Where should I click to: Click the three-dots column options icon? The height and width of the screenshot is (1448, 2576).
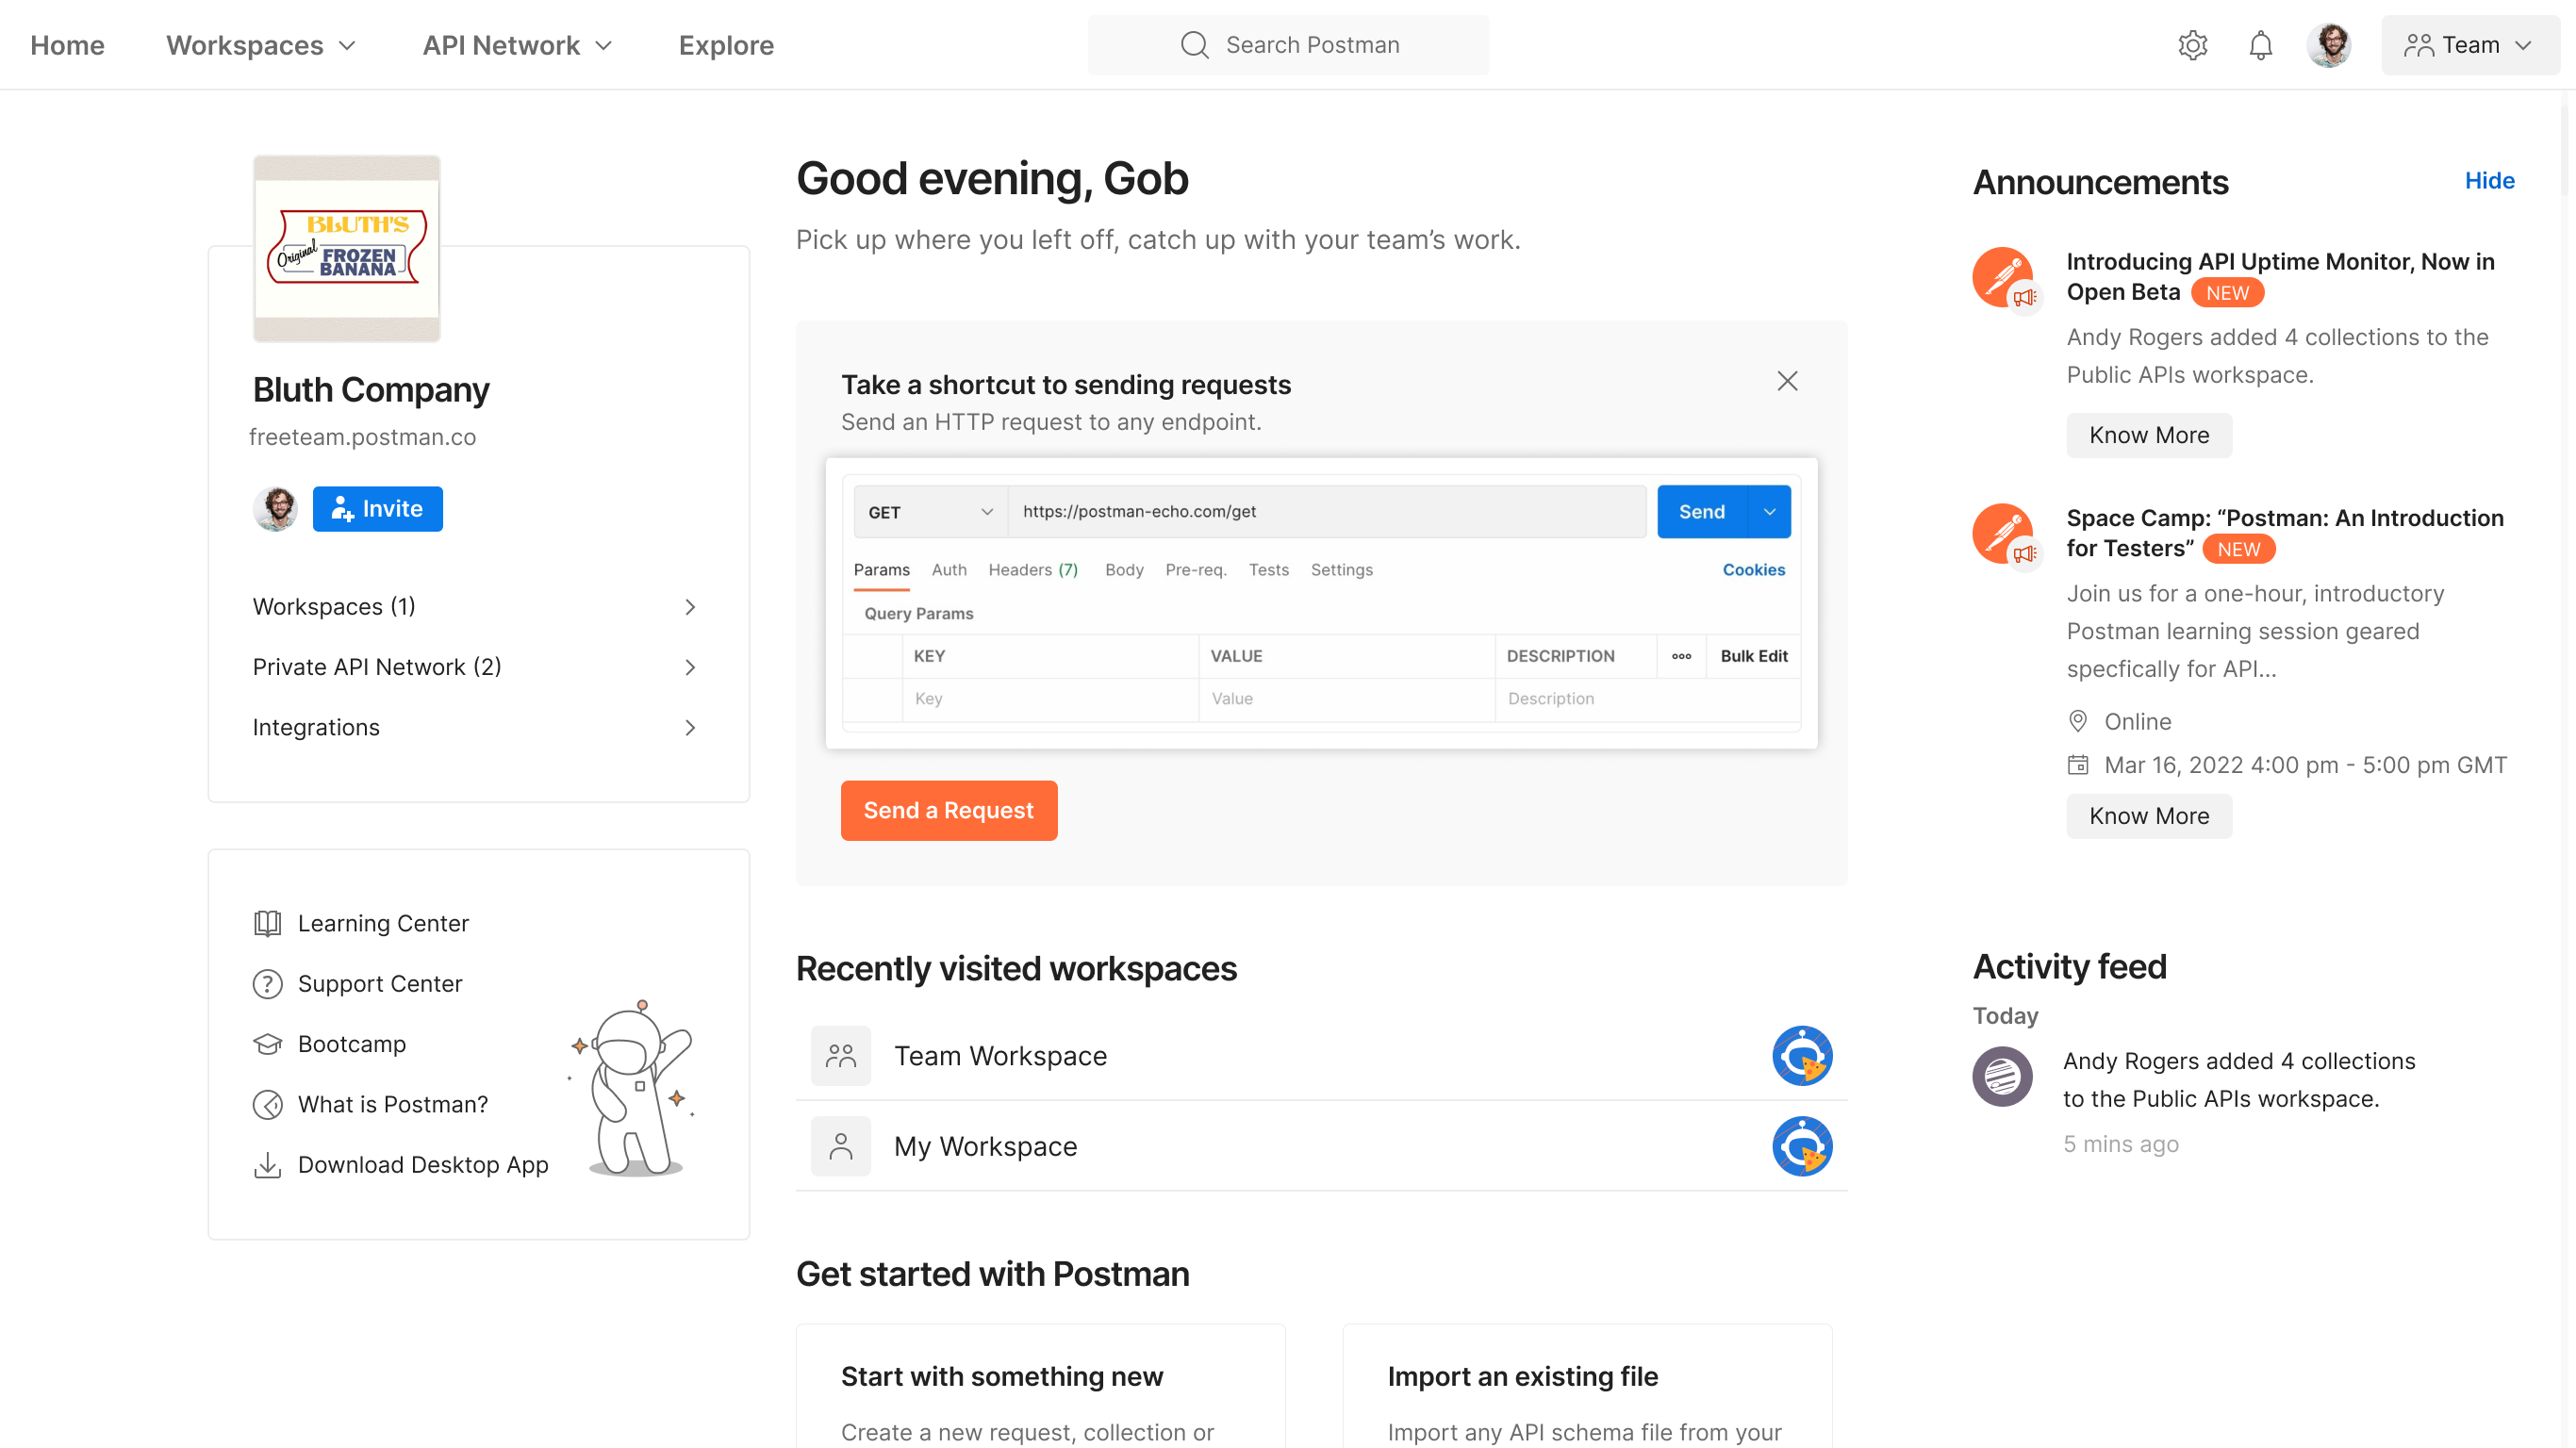click(1681, 656)
